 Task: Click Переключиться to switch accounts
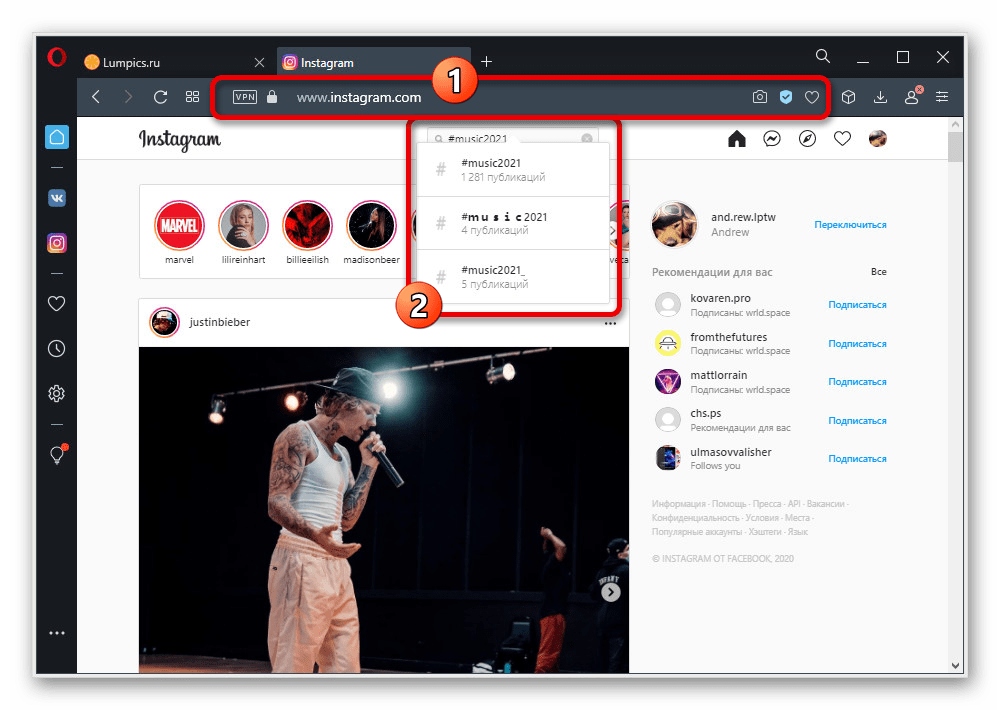tap(850, 225)
